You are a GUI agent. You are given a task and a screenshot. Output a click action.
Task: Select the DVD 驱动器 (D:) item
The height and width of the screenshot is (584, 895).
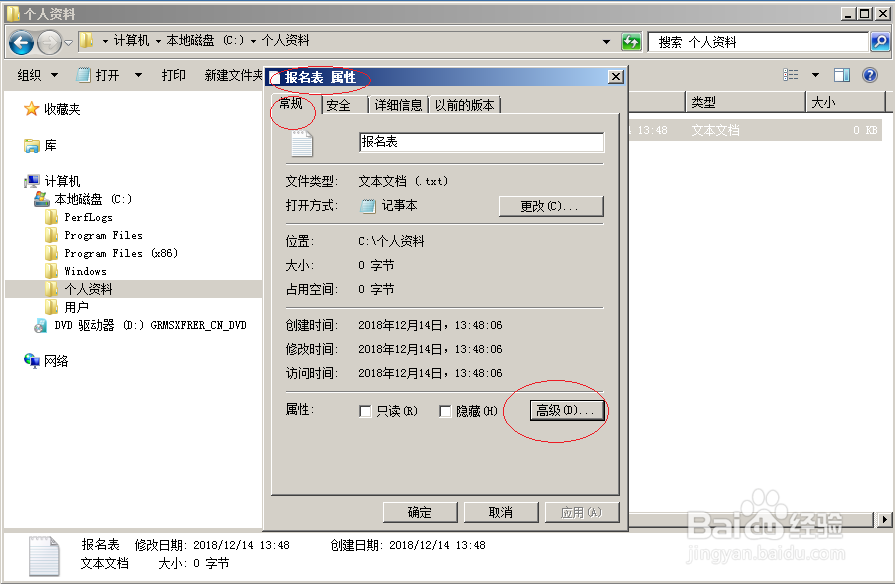pos(150,325)
